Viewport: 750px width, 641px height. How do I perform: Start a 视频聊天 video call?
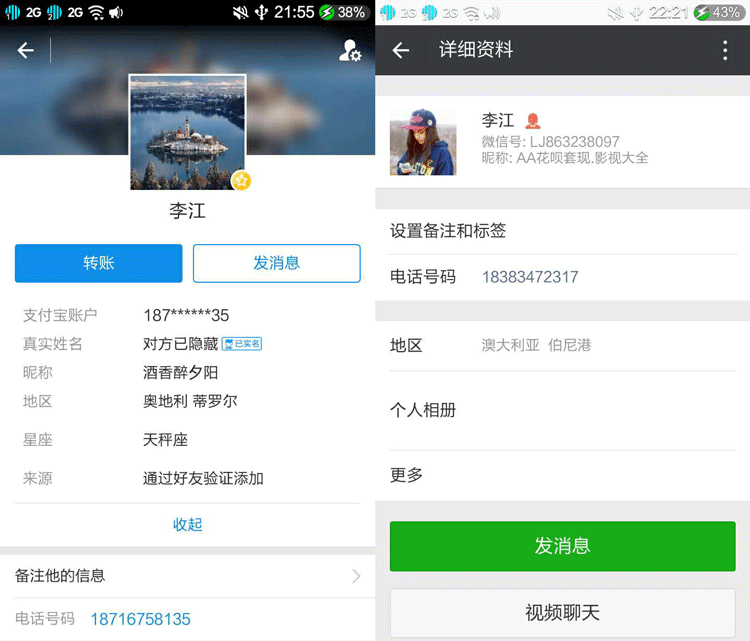coord(562,612)
